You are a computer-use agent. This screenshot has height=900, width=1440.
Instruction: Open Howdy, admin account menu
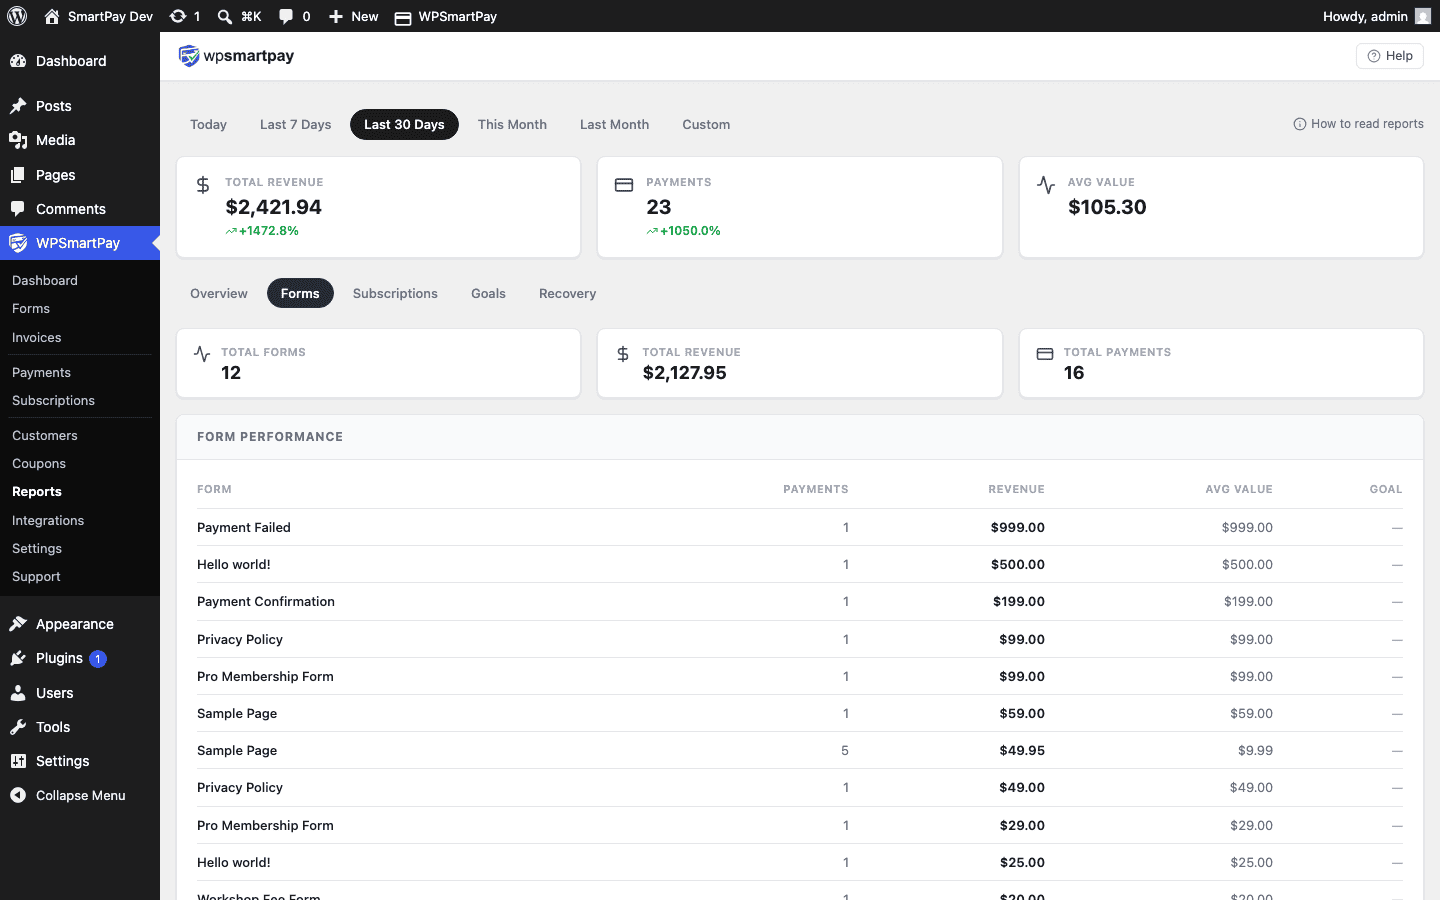pos(1376,16)
